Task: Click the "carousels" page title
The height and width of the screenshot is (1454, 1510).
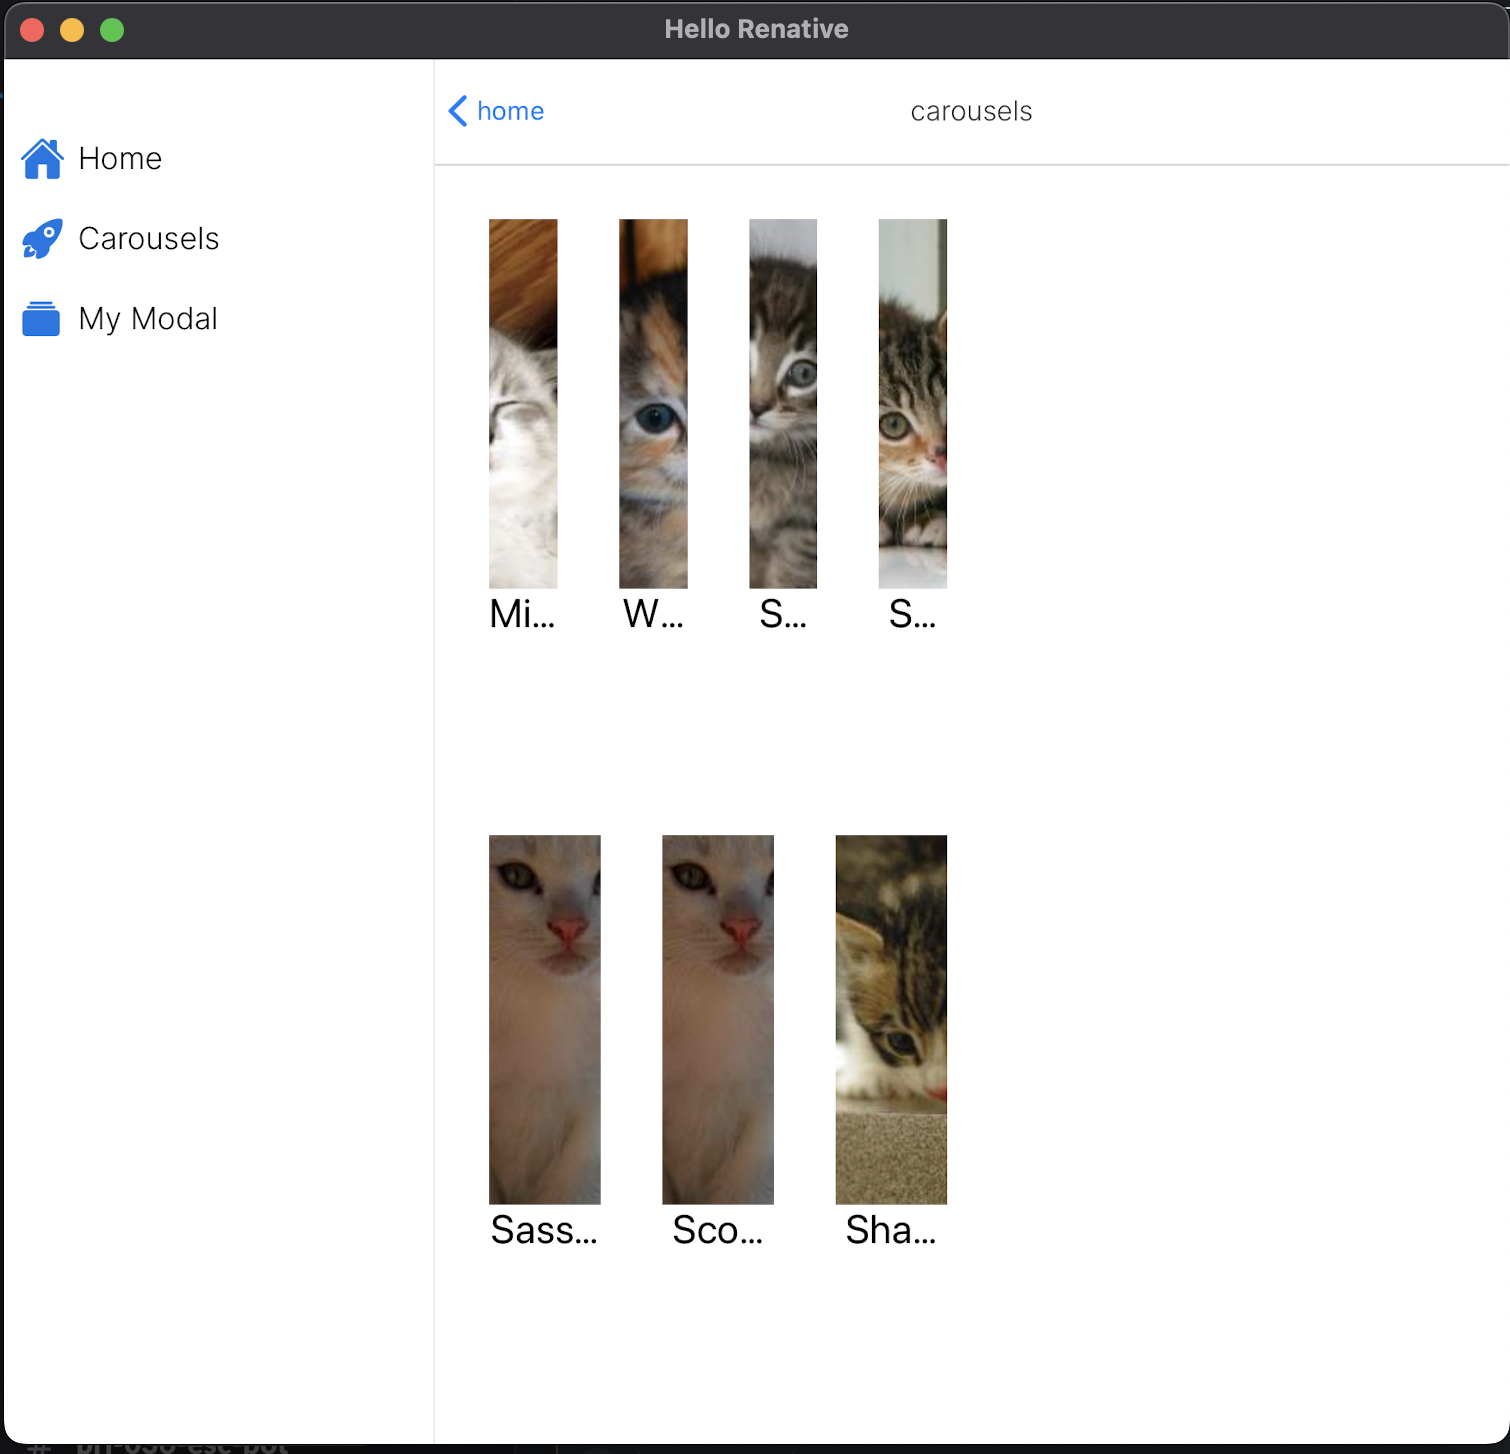Action: (x=971, y=111)
